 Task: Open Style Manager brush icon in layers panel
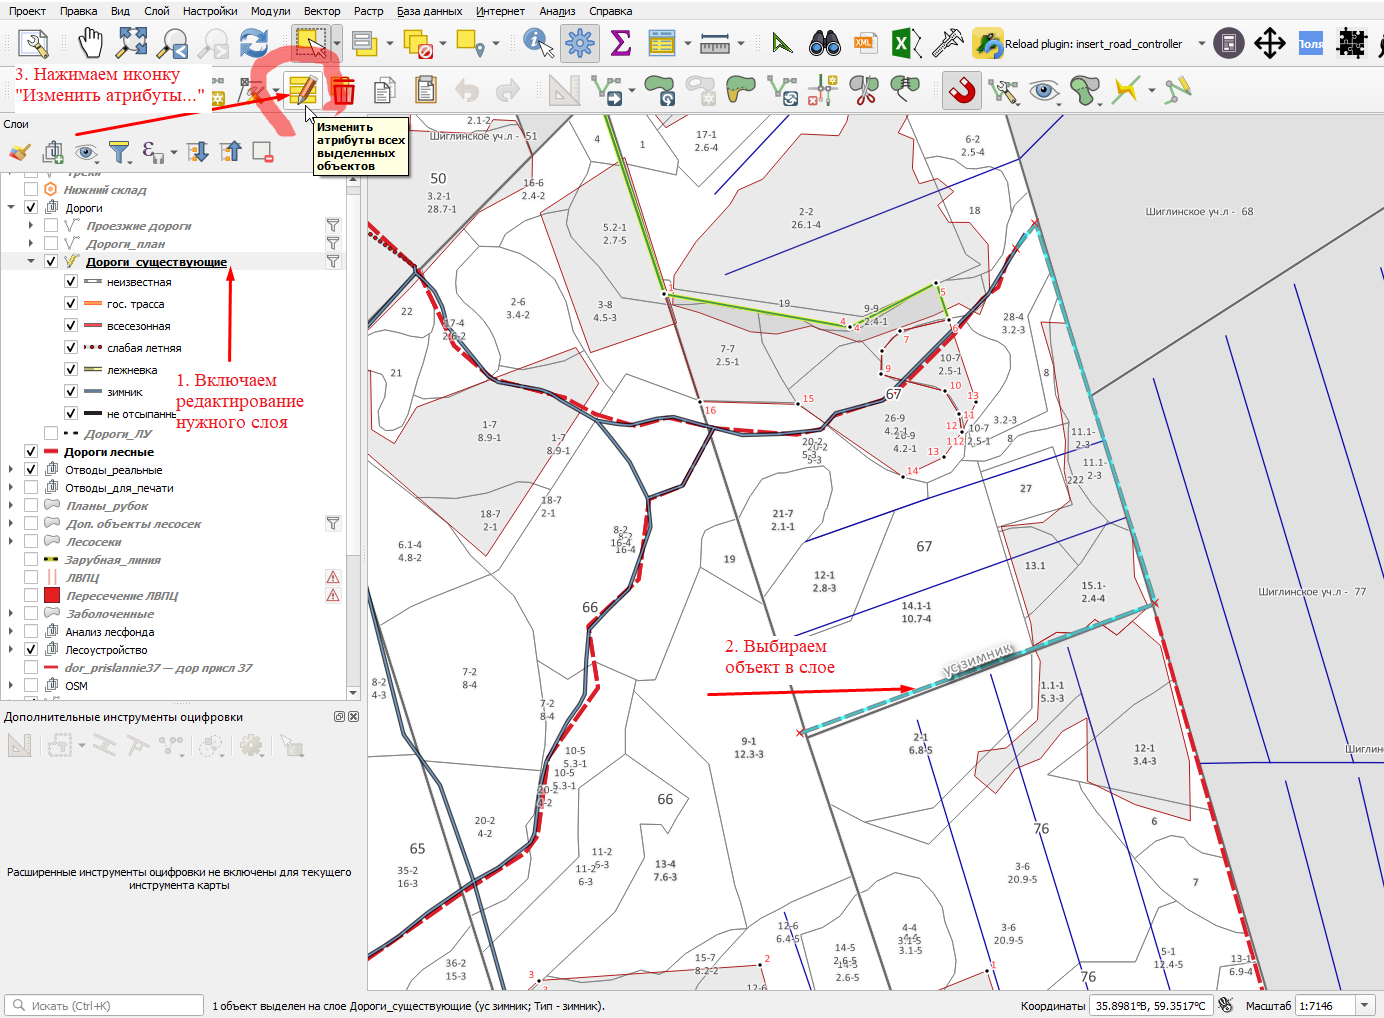[x=19, y=152]
